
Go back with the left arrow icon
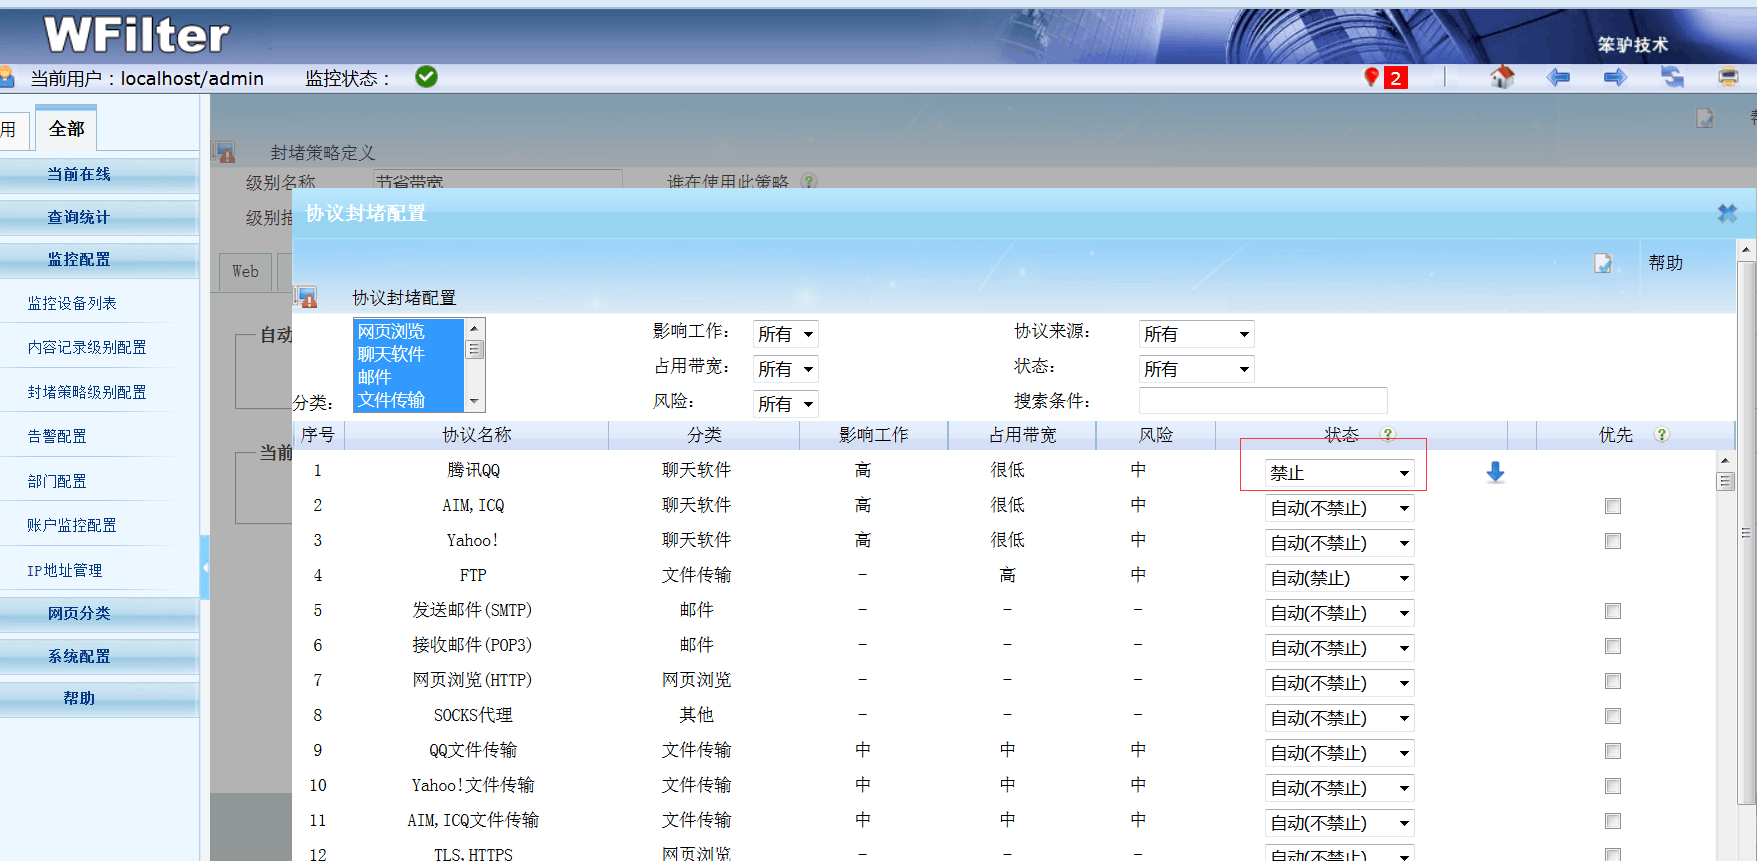click(x=1558, y=77)
